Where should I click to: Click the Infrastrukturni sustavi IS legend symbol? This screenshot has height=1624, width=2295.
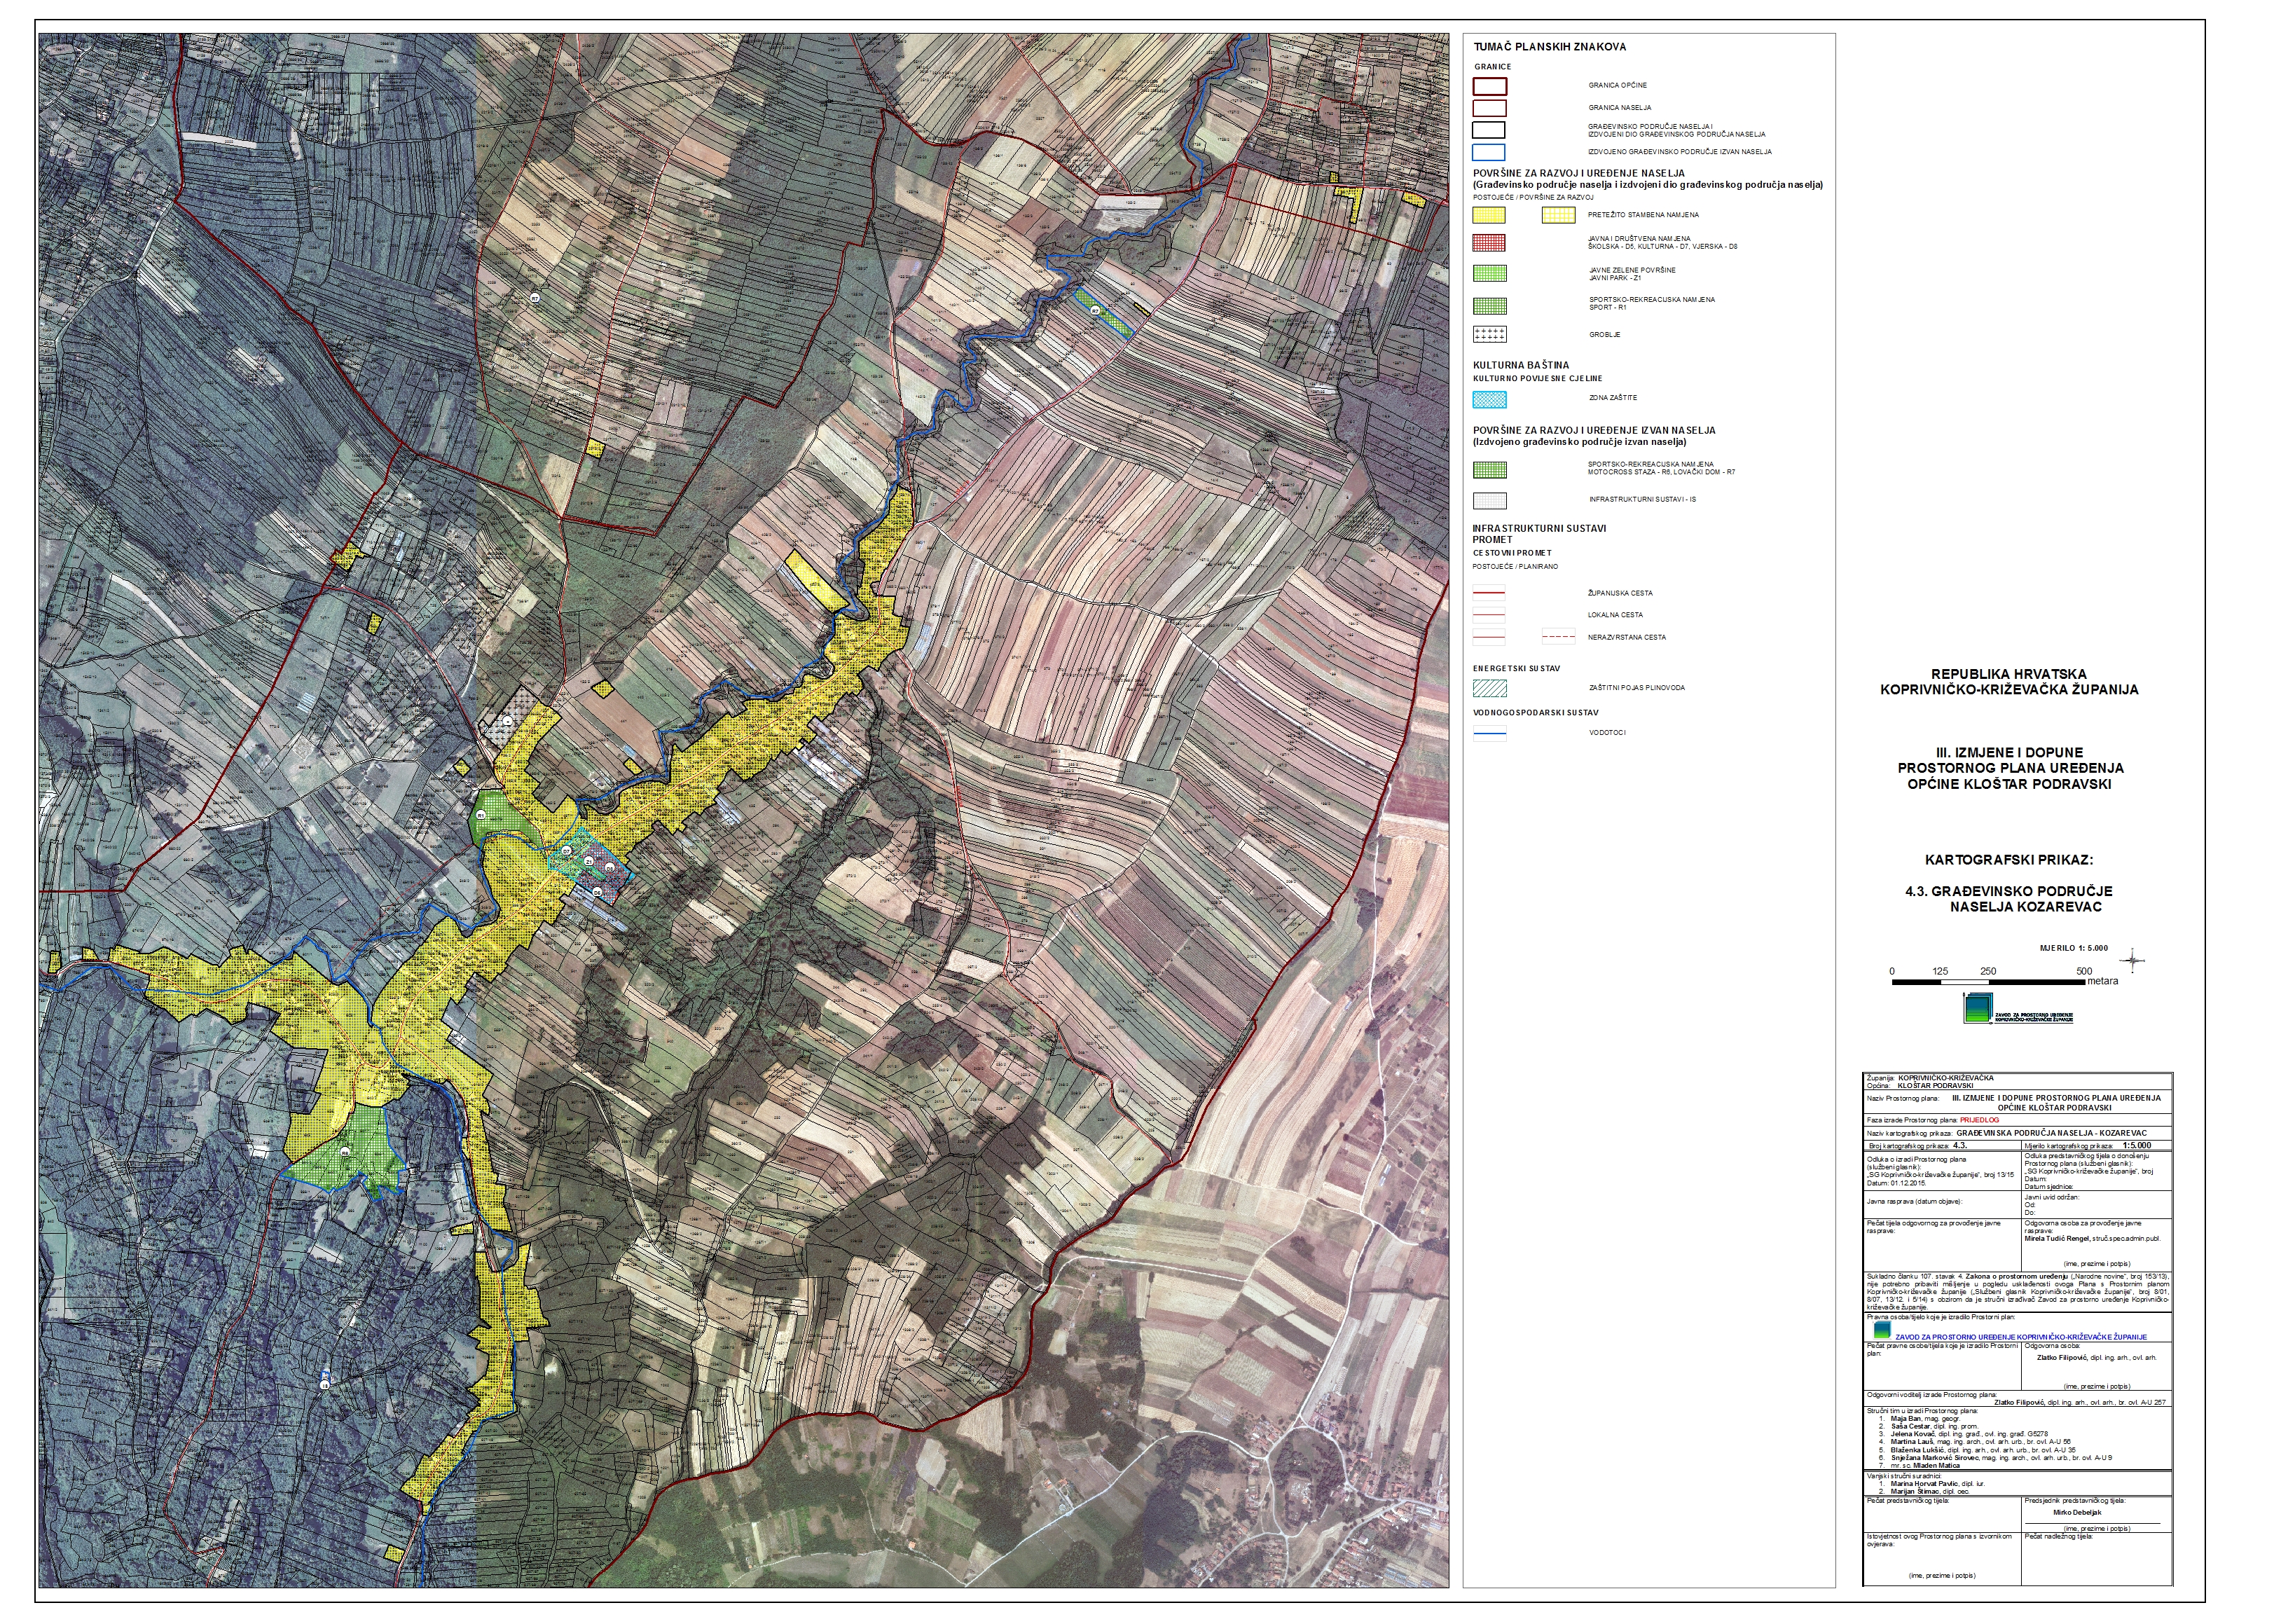[x=1489, y=500]
